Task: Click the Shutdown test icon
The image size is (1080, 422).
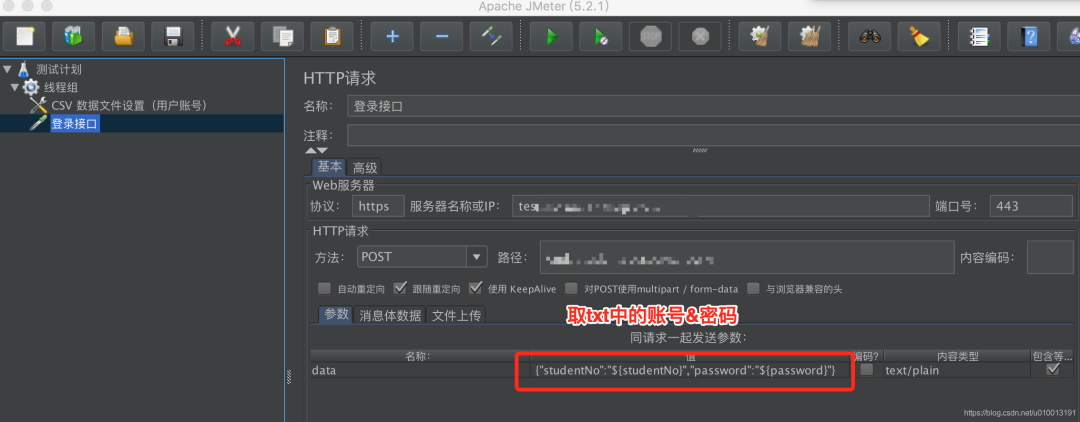Action: coord(700,36)
